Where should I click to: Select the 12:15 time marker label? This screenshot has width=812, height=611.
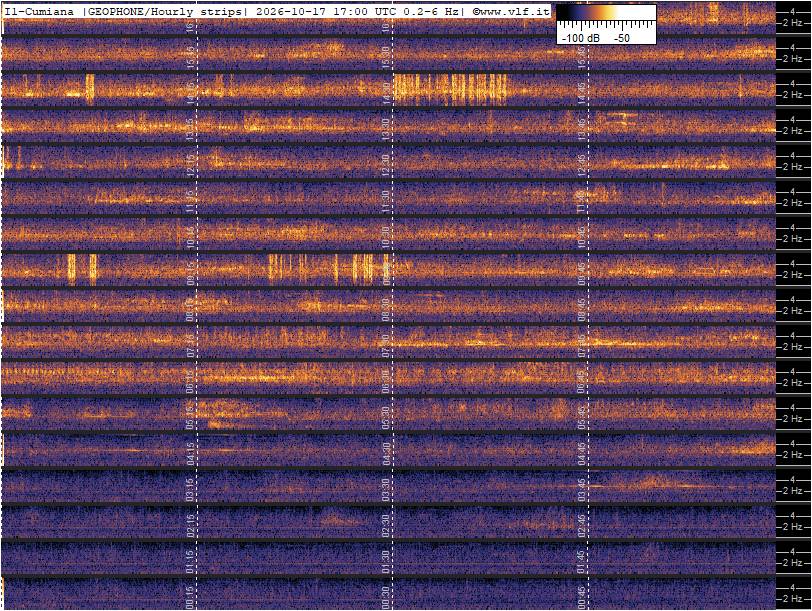191,165
